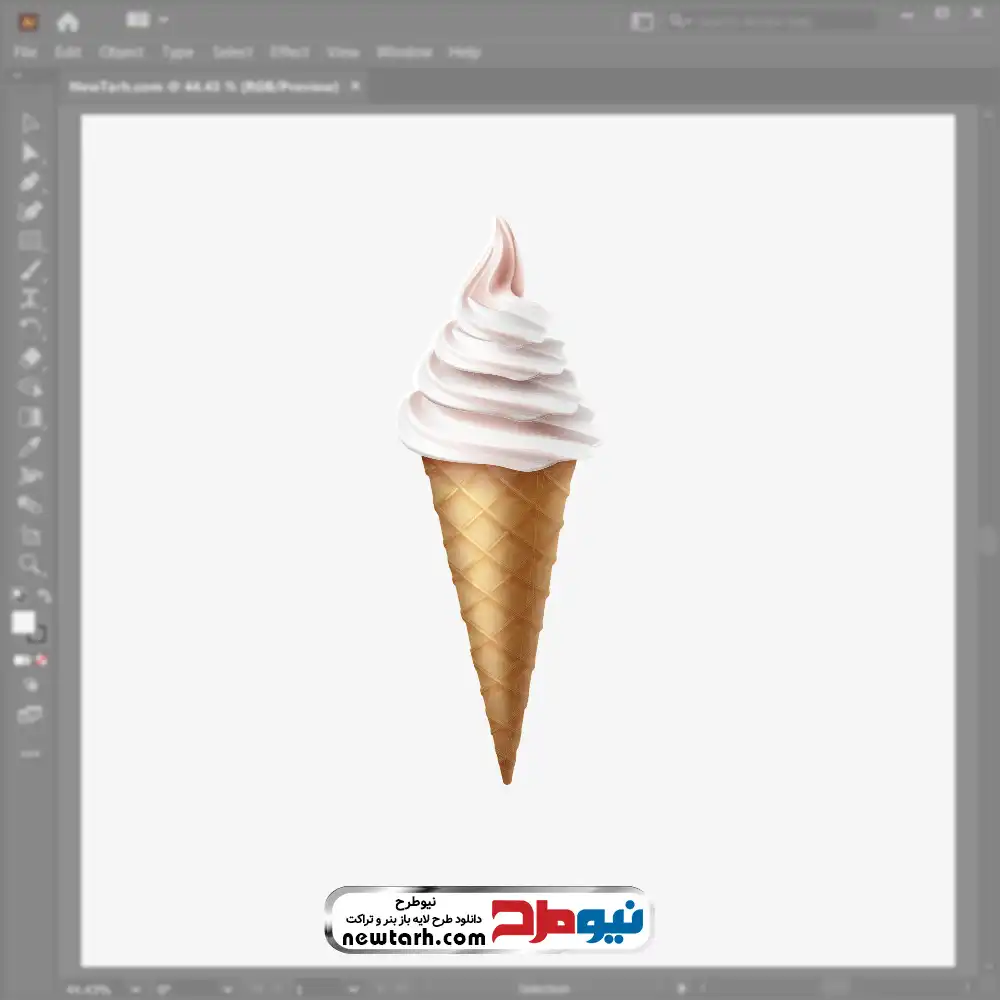Select the Type tool
The height and width of the screenshot is (1000, 1000).
point(30,298)
